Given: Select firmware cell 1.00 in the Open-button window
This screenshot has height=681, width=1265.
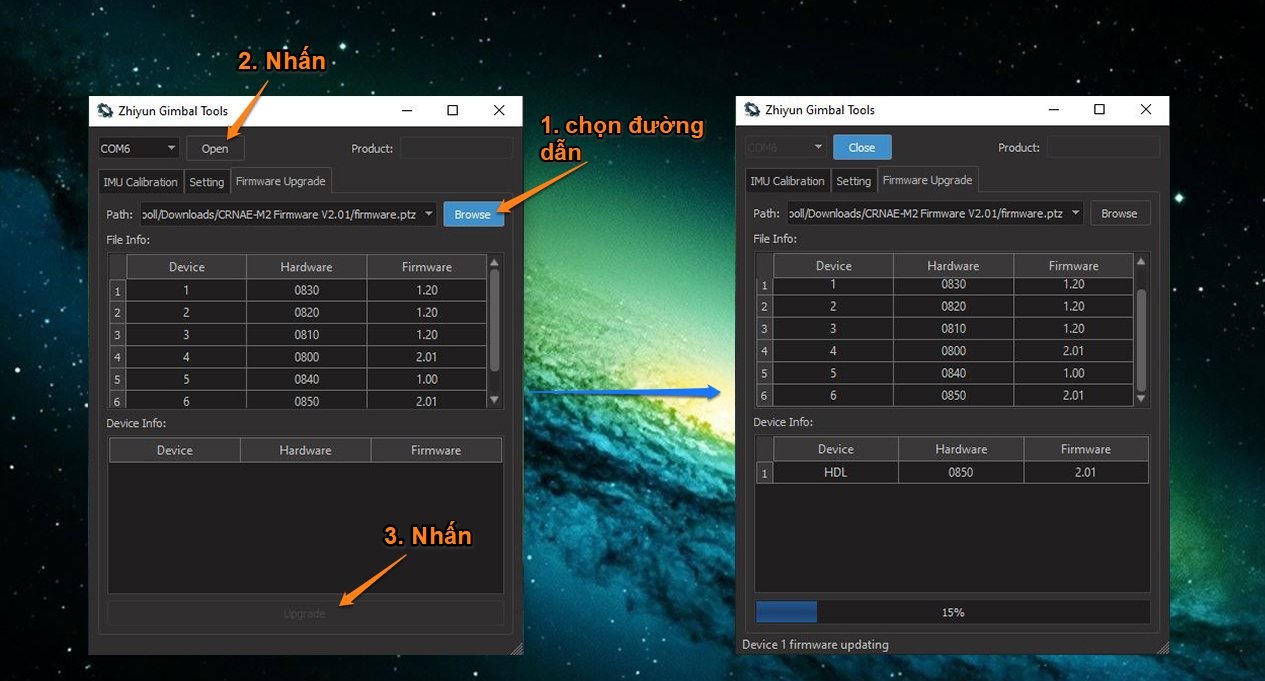Looking at the screenshot, I should [427, 379].
